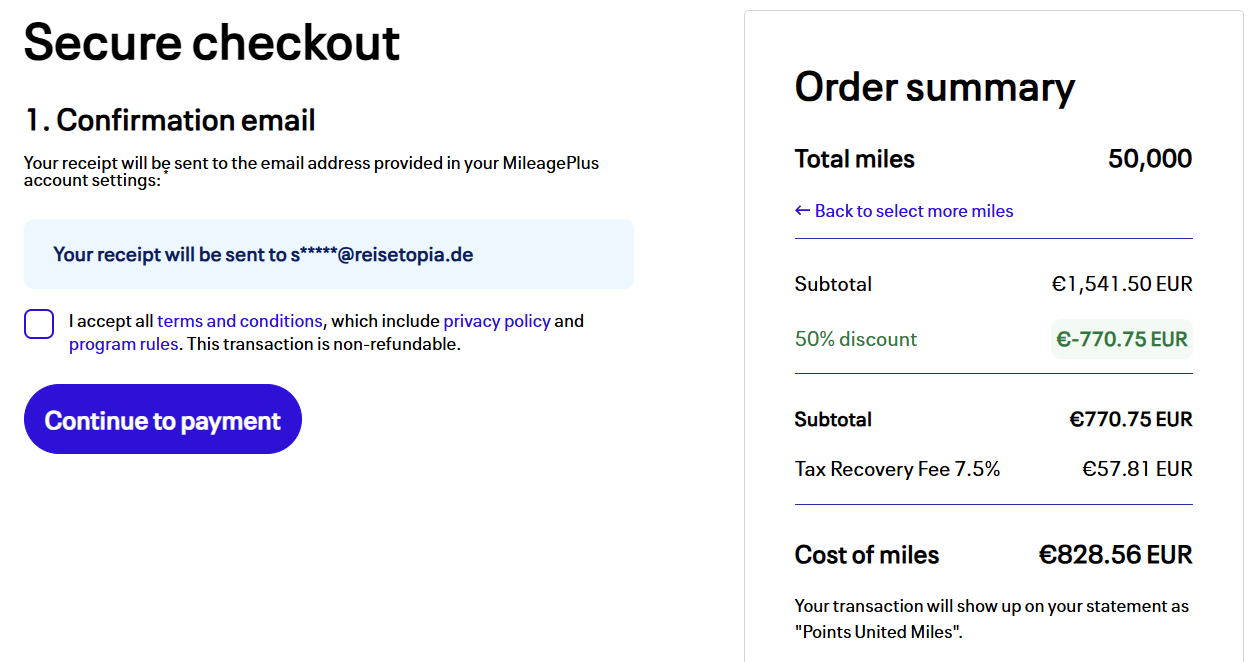Select the masked email receipt notice box
This screenshot has width=1255, height=662.
(x=328, y=254)
